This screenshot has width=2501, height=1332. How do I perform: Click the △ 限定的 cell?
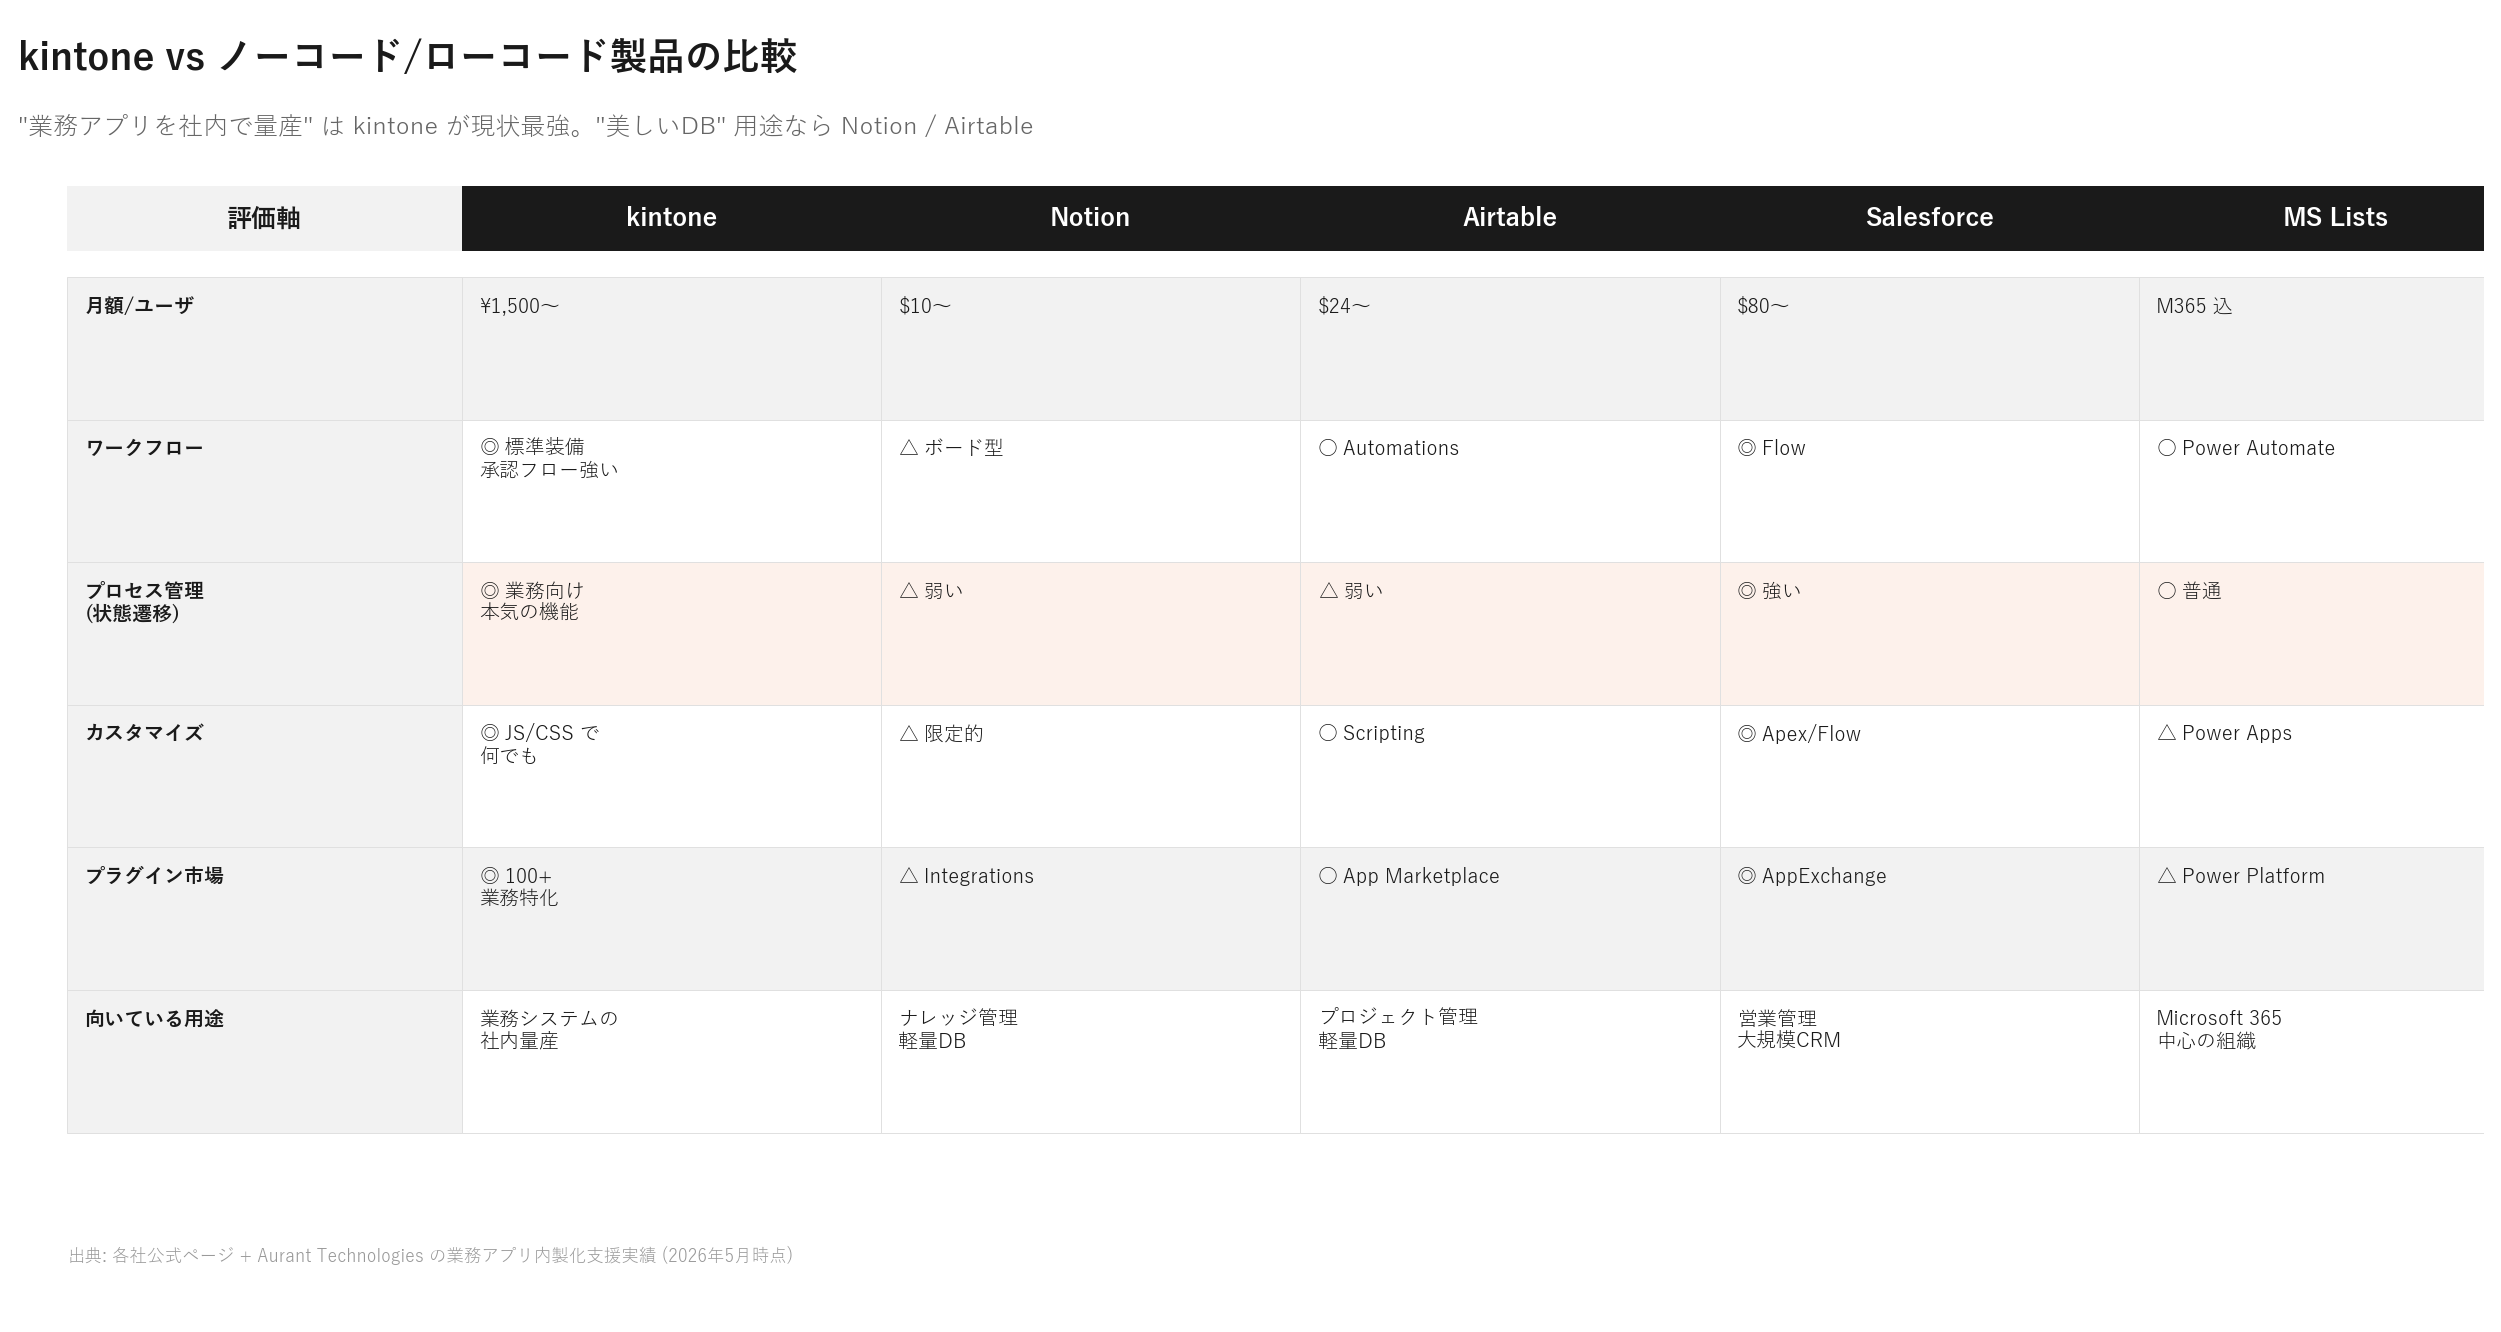coord(1090,776)
